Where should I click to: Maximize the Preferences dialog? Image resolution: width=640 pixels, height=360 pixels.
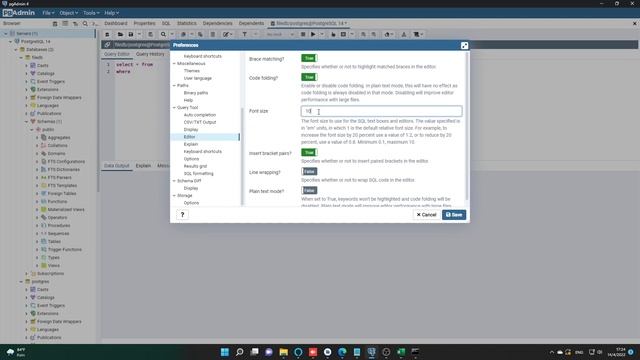[464, 45]
